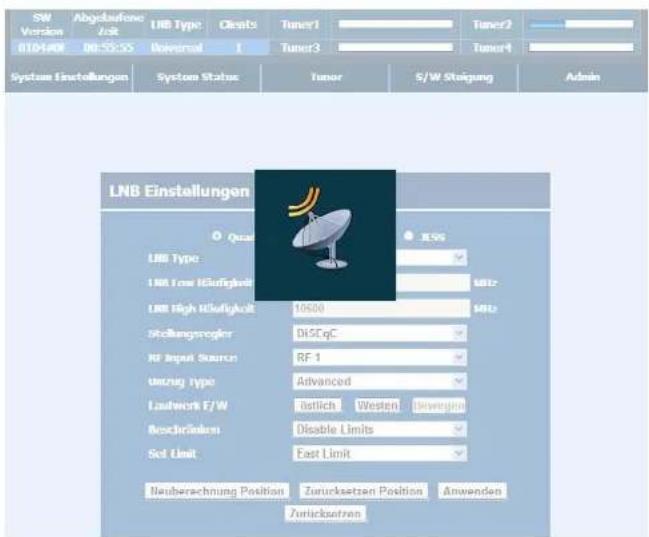The height and width of the screenshot is (537, 649).
Task: Click the Bewegen button
Action: pos(439,405)
